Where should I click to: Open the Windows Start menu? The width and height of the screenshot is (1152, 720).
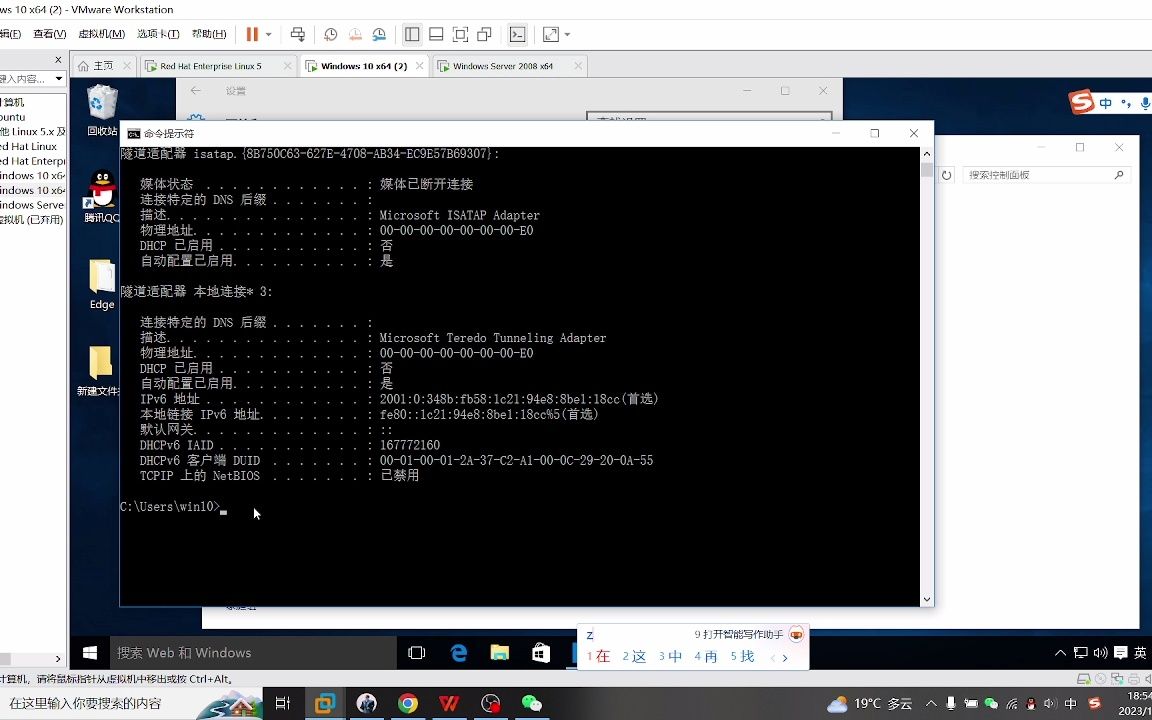[x=89, y=652]
